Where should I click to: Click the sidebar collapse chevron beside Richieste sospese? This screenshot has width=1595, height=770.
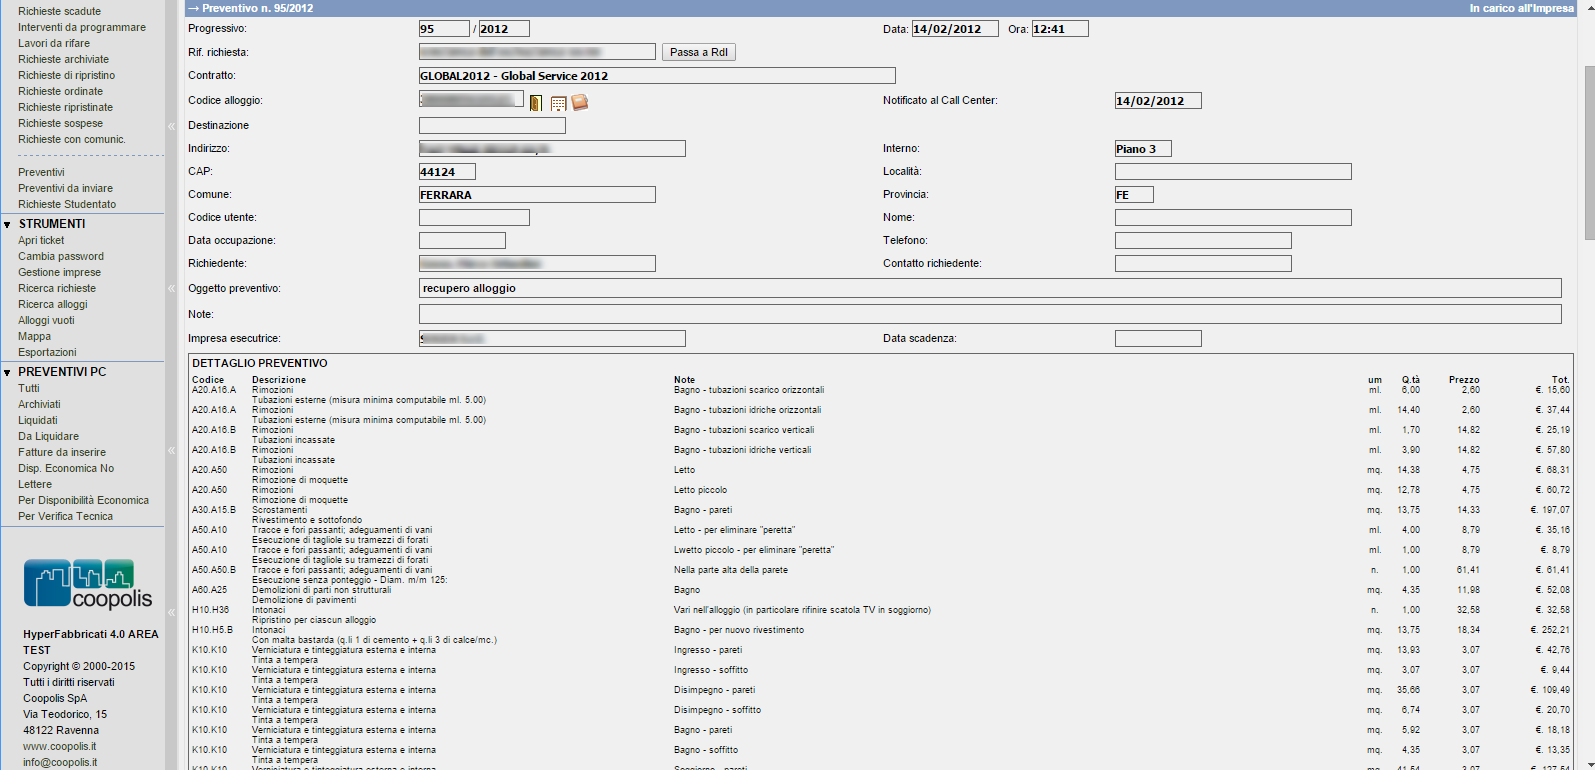pos(171,126)
